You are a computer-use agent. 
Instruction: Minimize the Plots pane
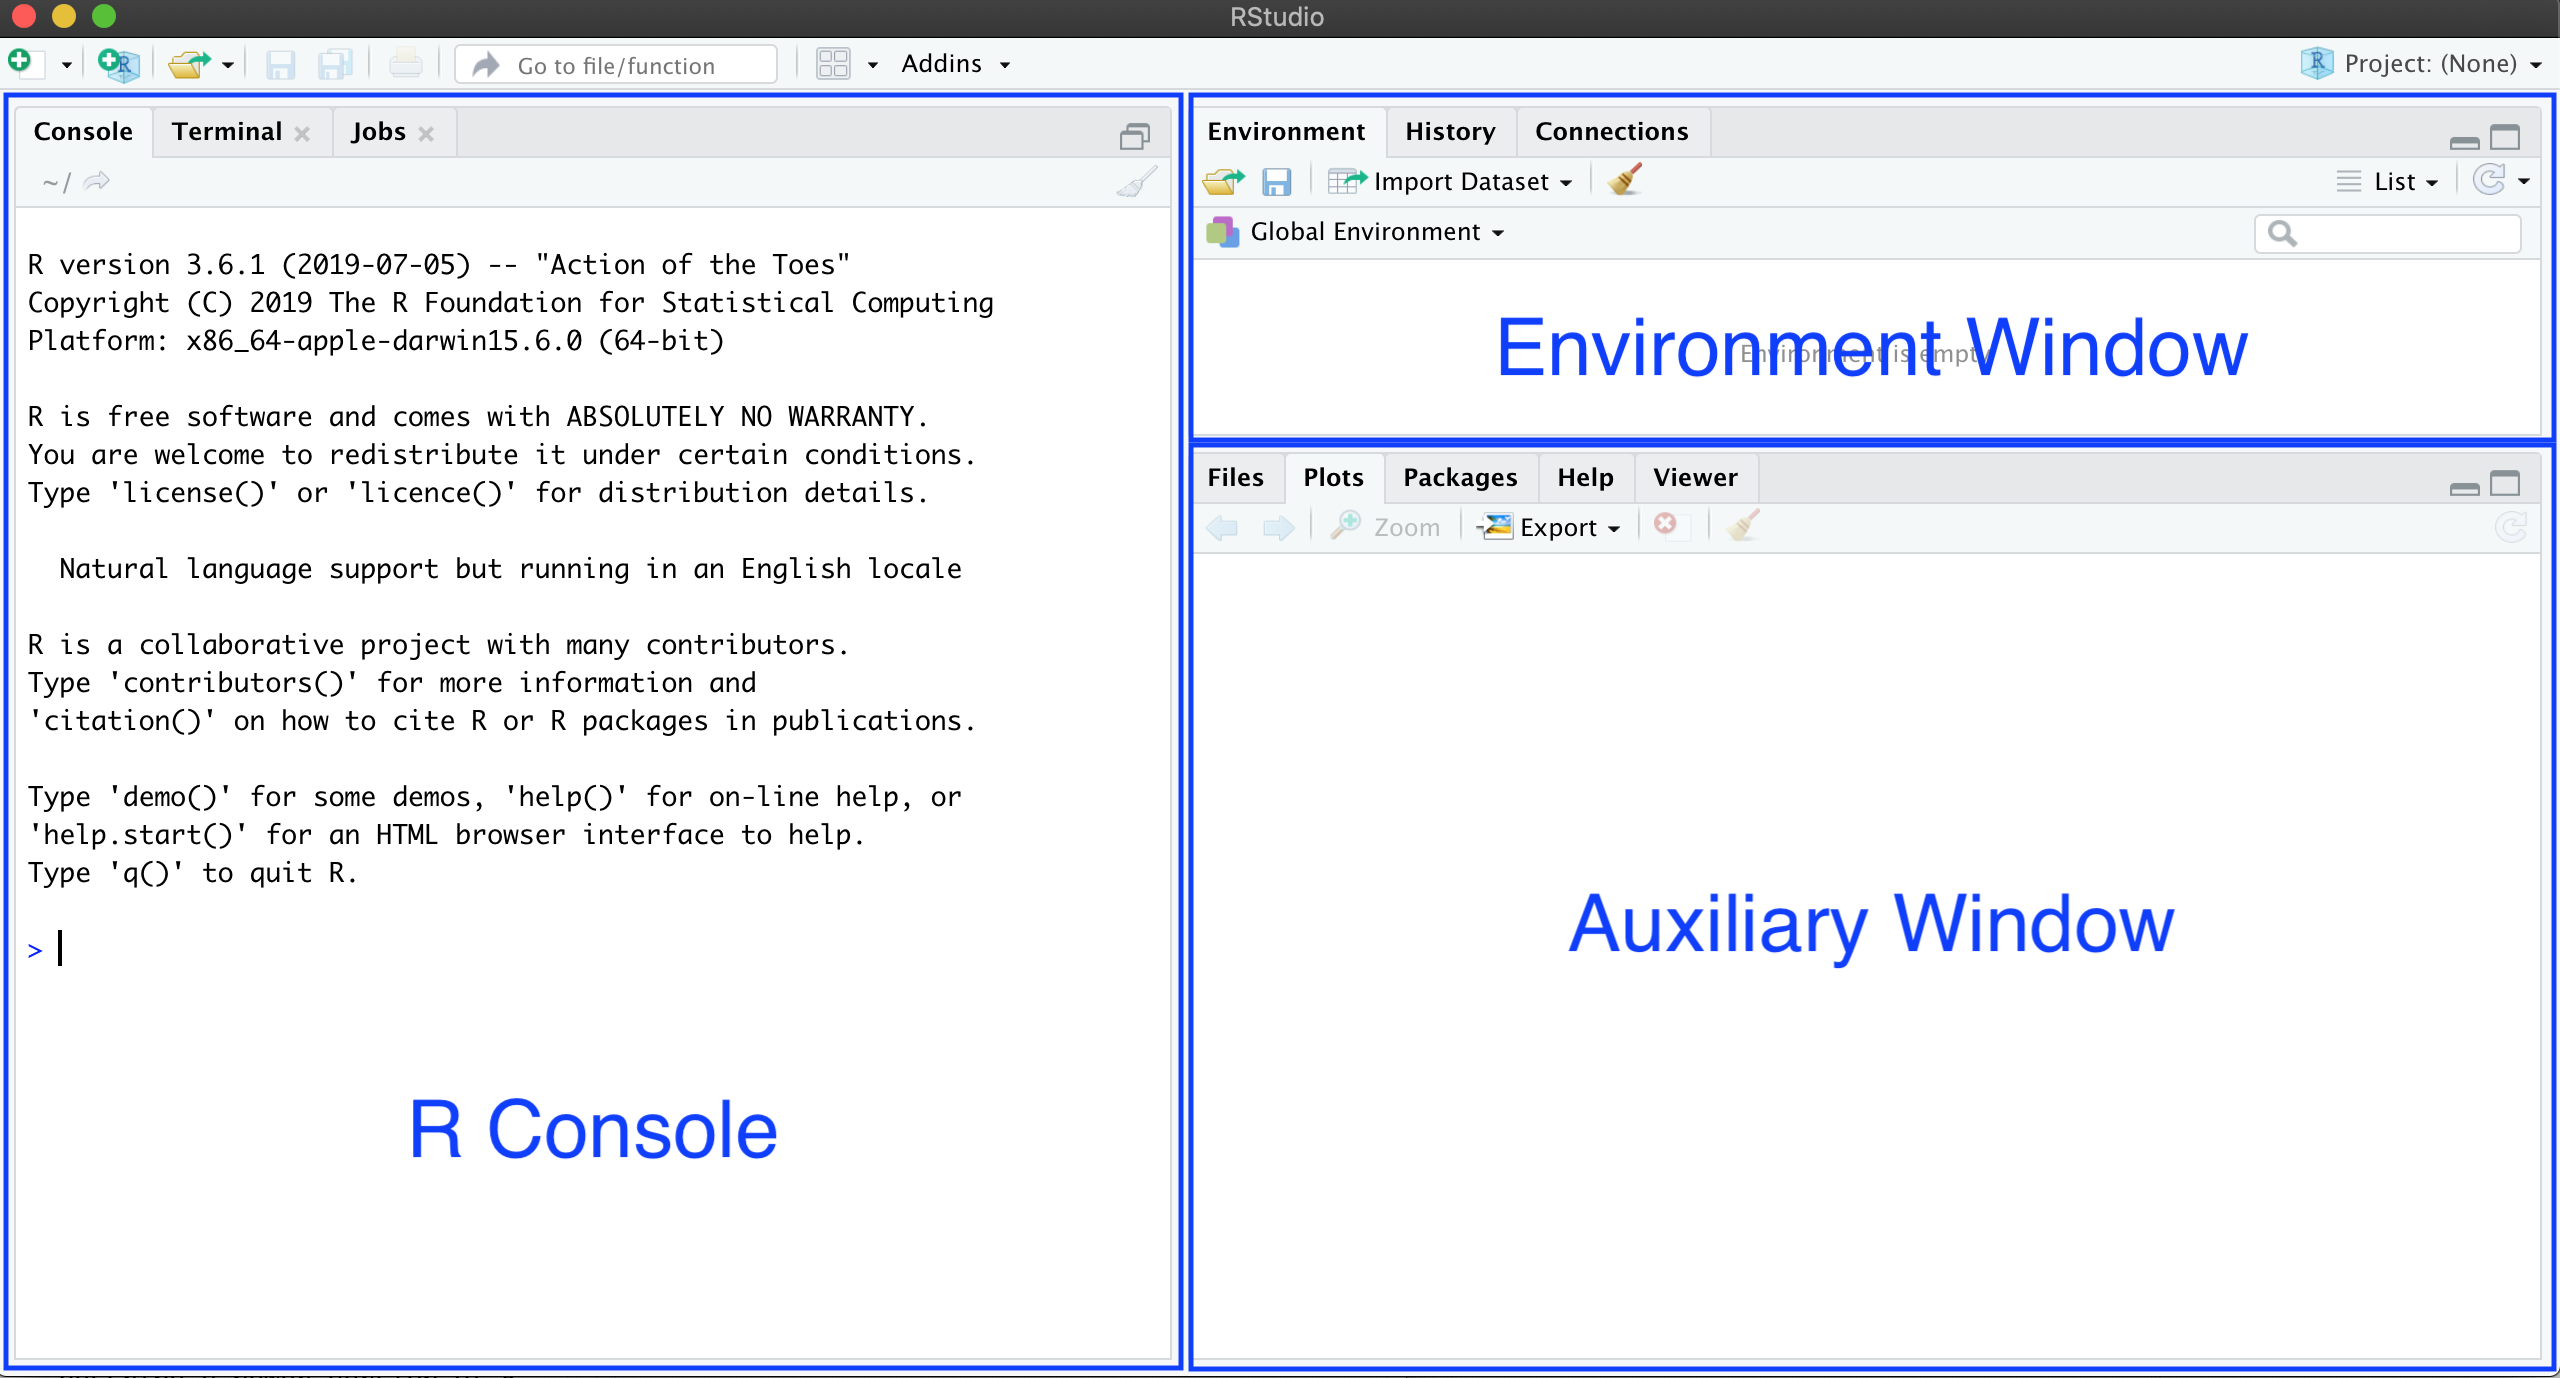click(x=2464, y=488)
